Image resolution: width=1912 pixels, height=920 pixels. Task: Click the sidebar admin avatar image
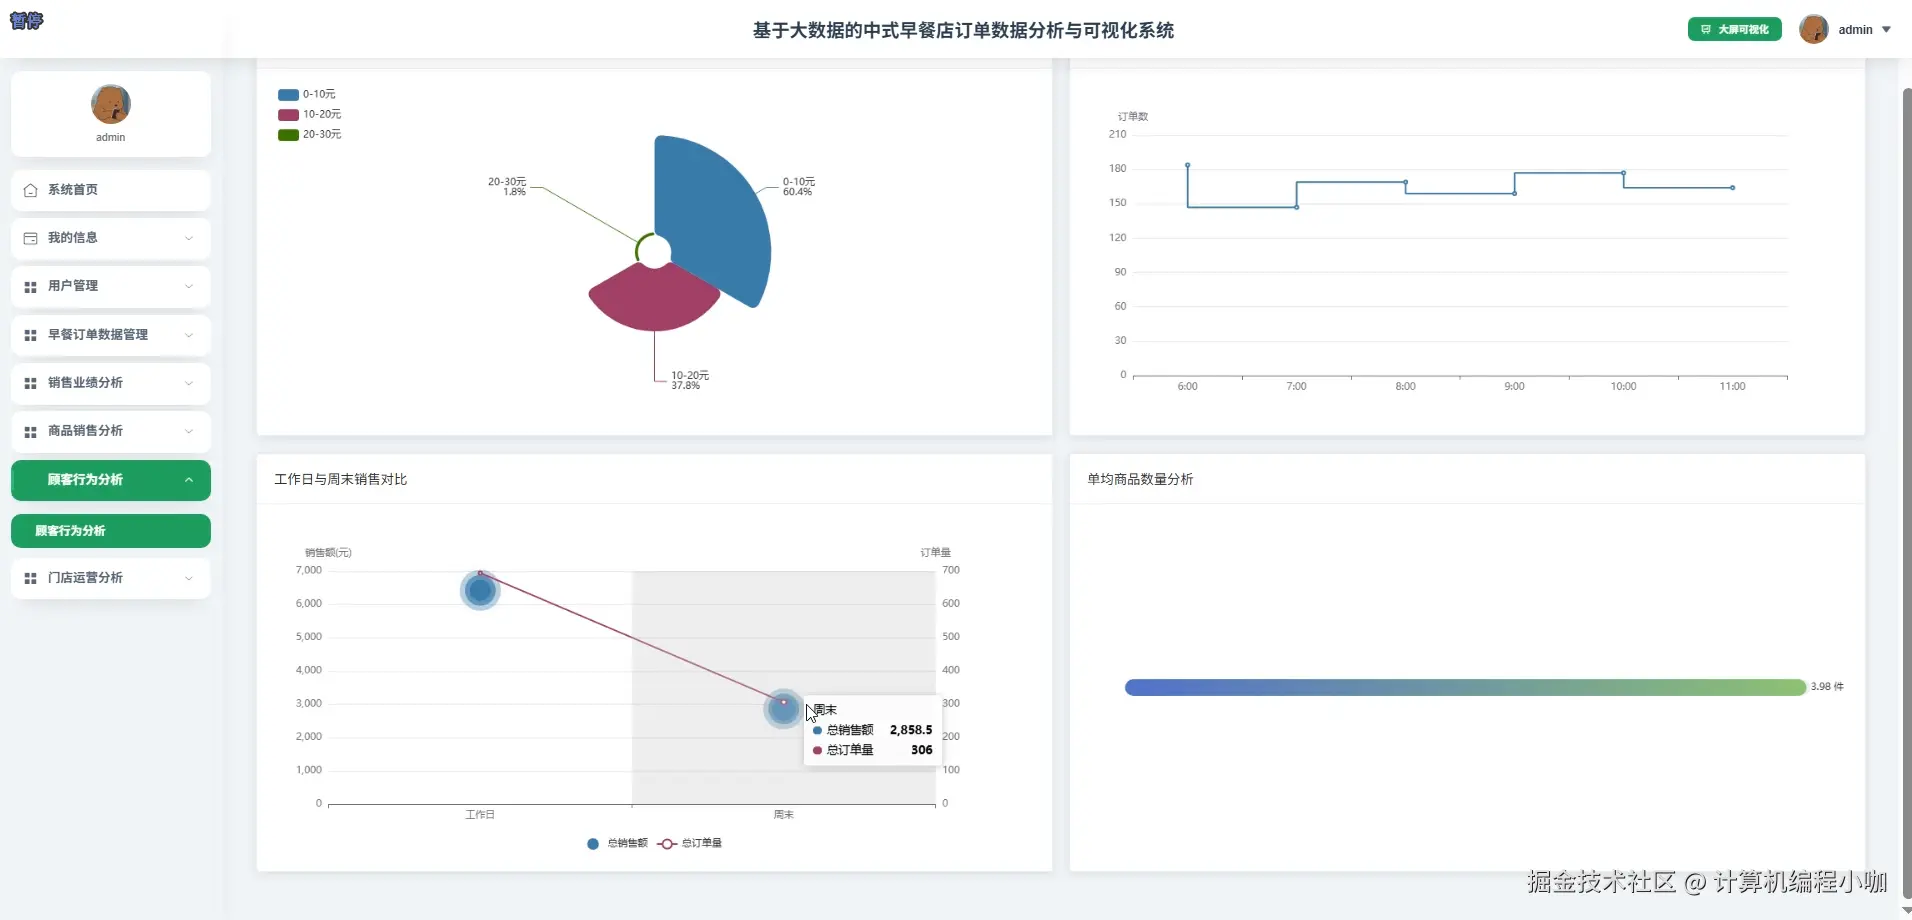tap(111, 104)
